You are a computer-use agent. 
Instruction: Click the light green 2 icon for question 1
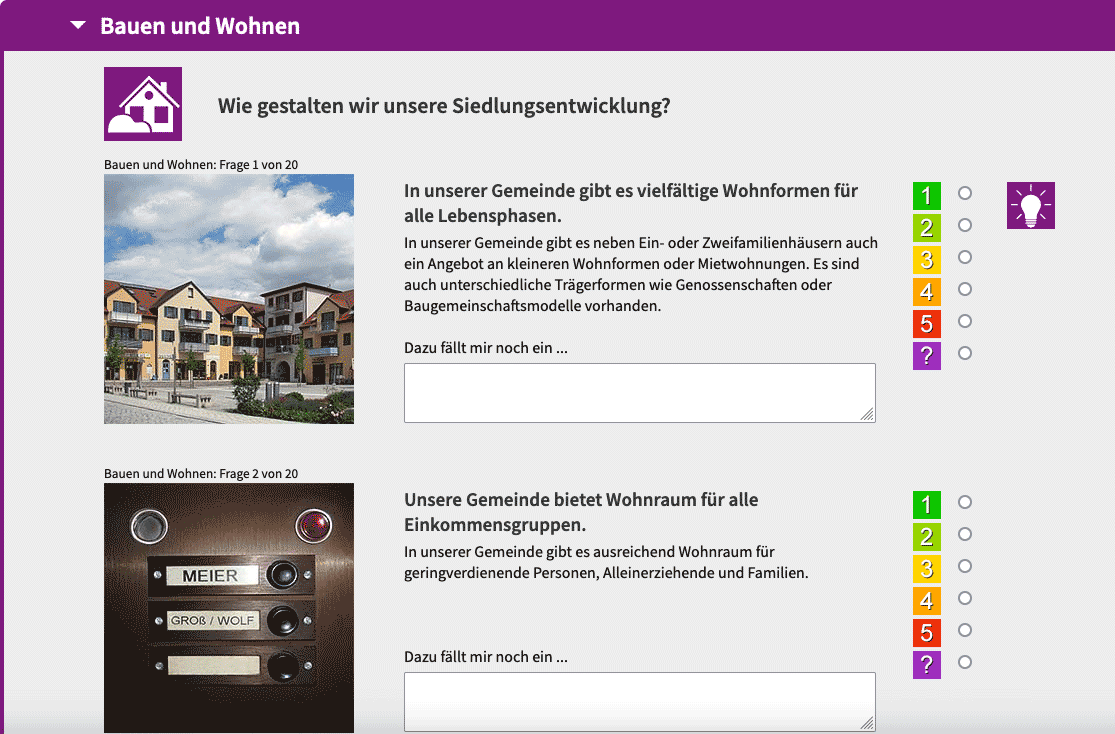926,227
